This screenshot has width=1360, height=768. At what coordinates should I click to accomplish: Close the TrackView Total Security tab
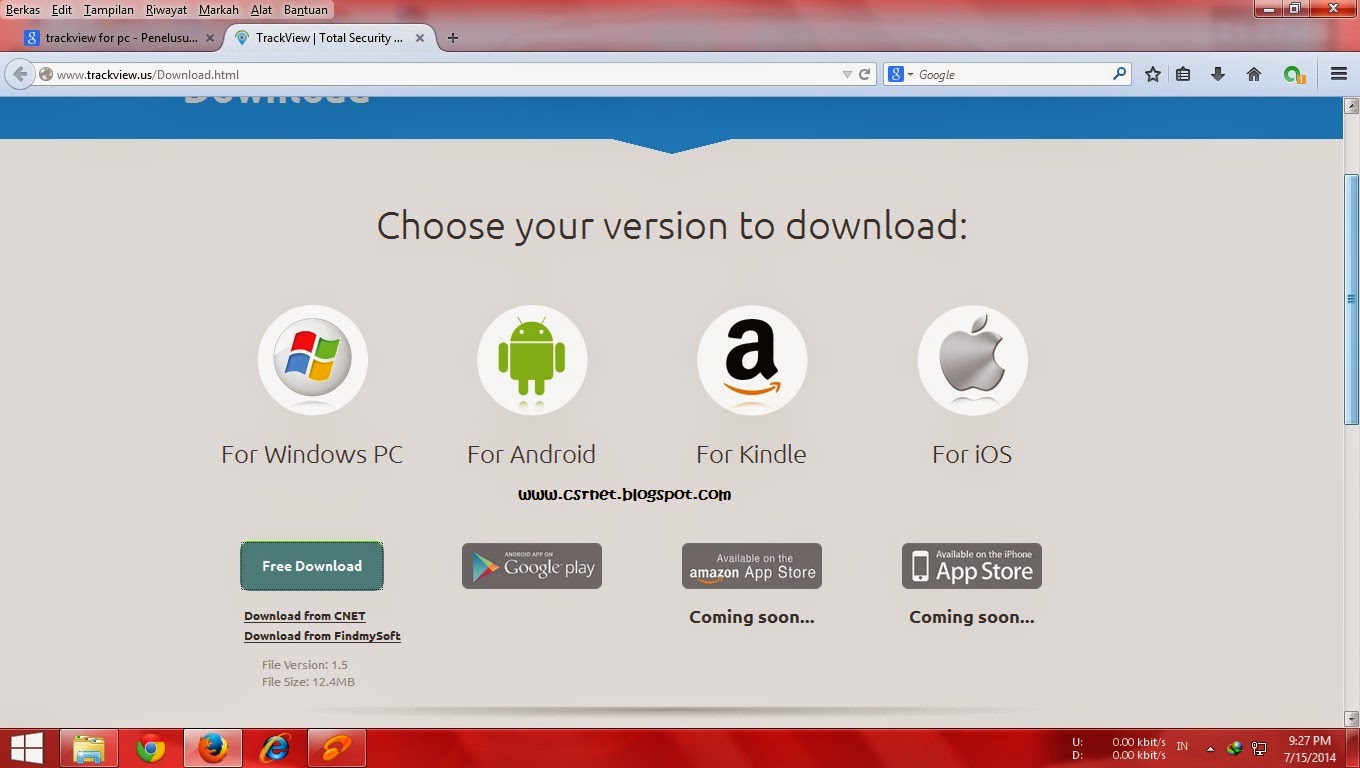click(420, 38)
